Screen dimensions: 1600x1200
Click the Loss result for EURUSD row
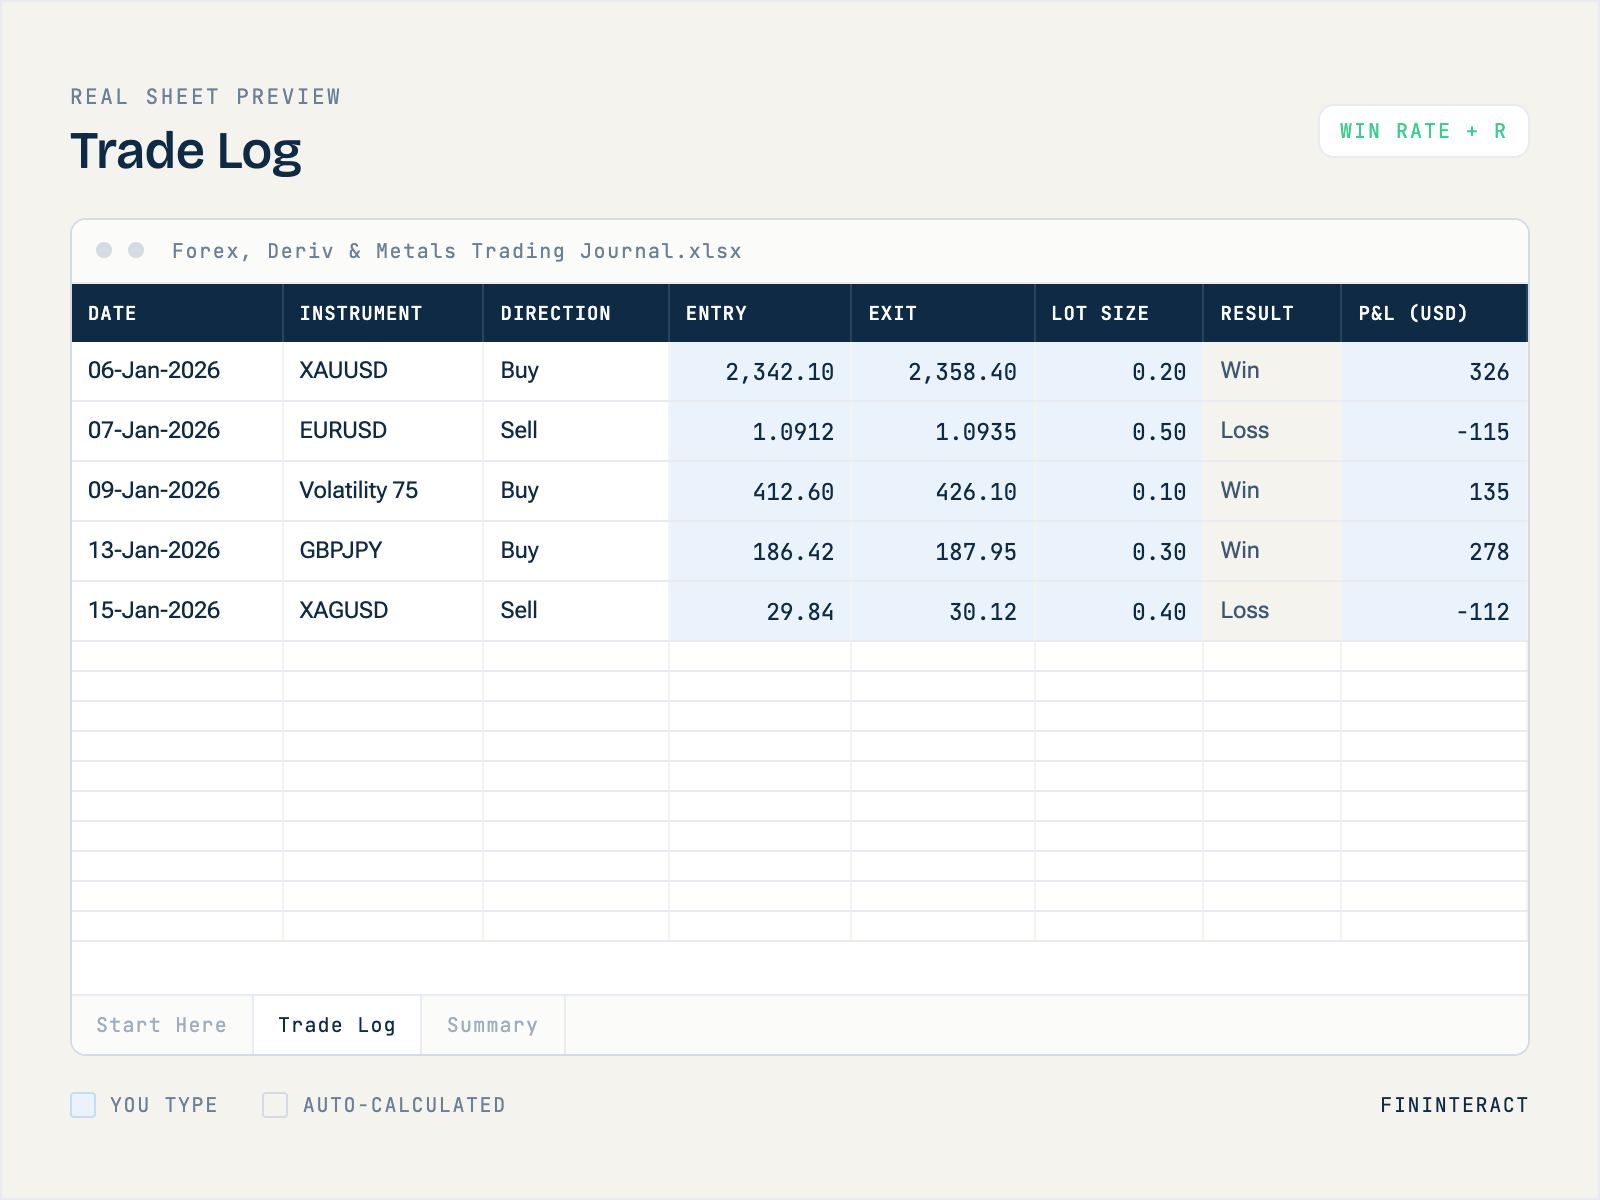tap(1272, 431)
